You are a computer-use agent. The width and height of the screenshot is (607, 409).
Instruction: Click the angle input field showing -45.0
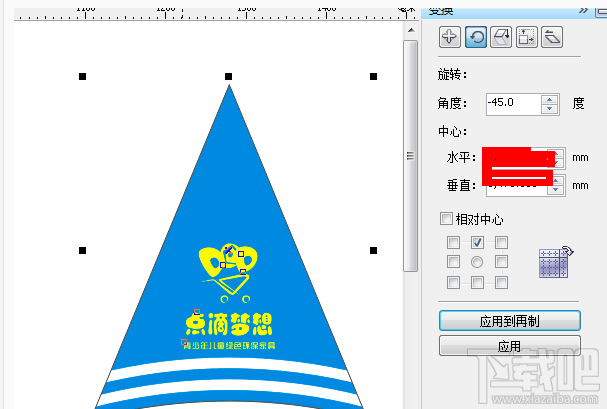tap(514, 104)
